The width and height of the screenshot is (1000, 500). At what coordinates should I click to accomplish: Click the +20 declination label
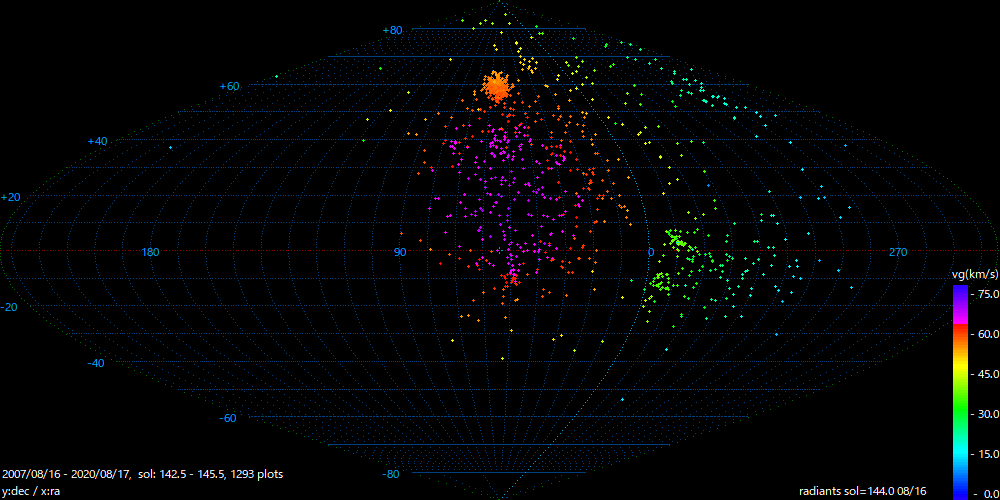[x=10, y=197]
